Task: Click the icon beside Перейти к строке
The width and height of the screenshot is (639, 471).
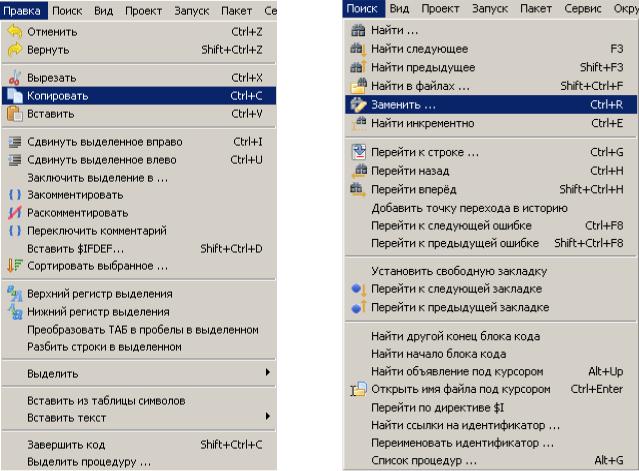Action: 359,152
